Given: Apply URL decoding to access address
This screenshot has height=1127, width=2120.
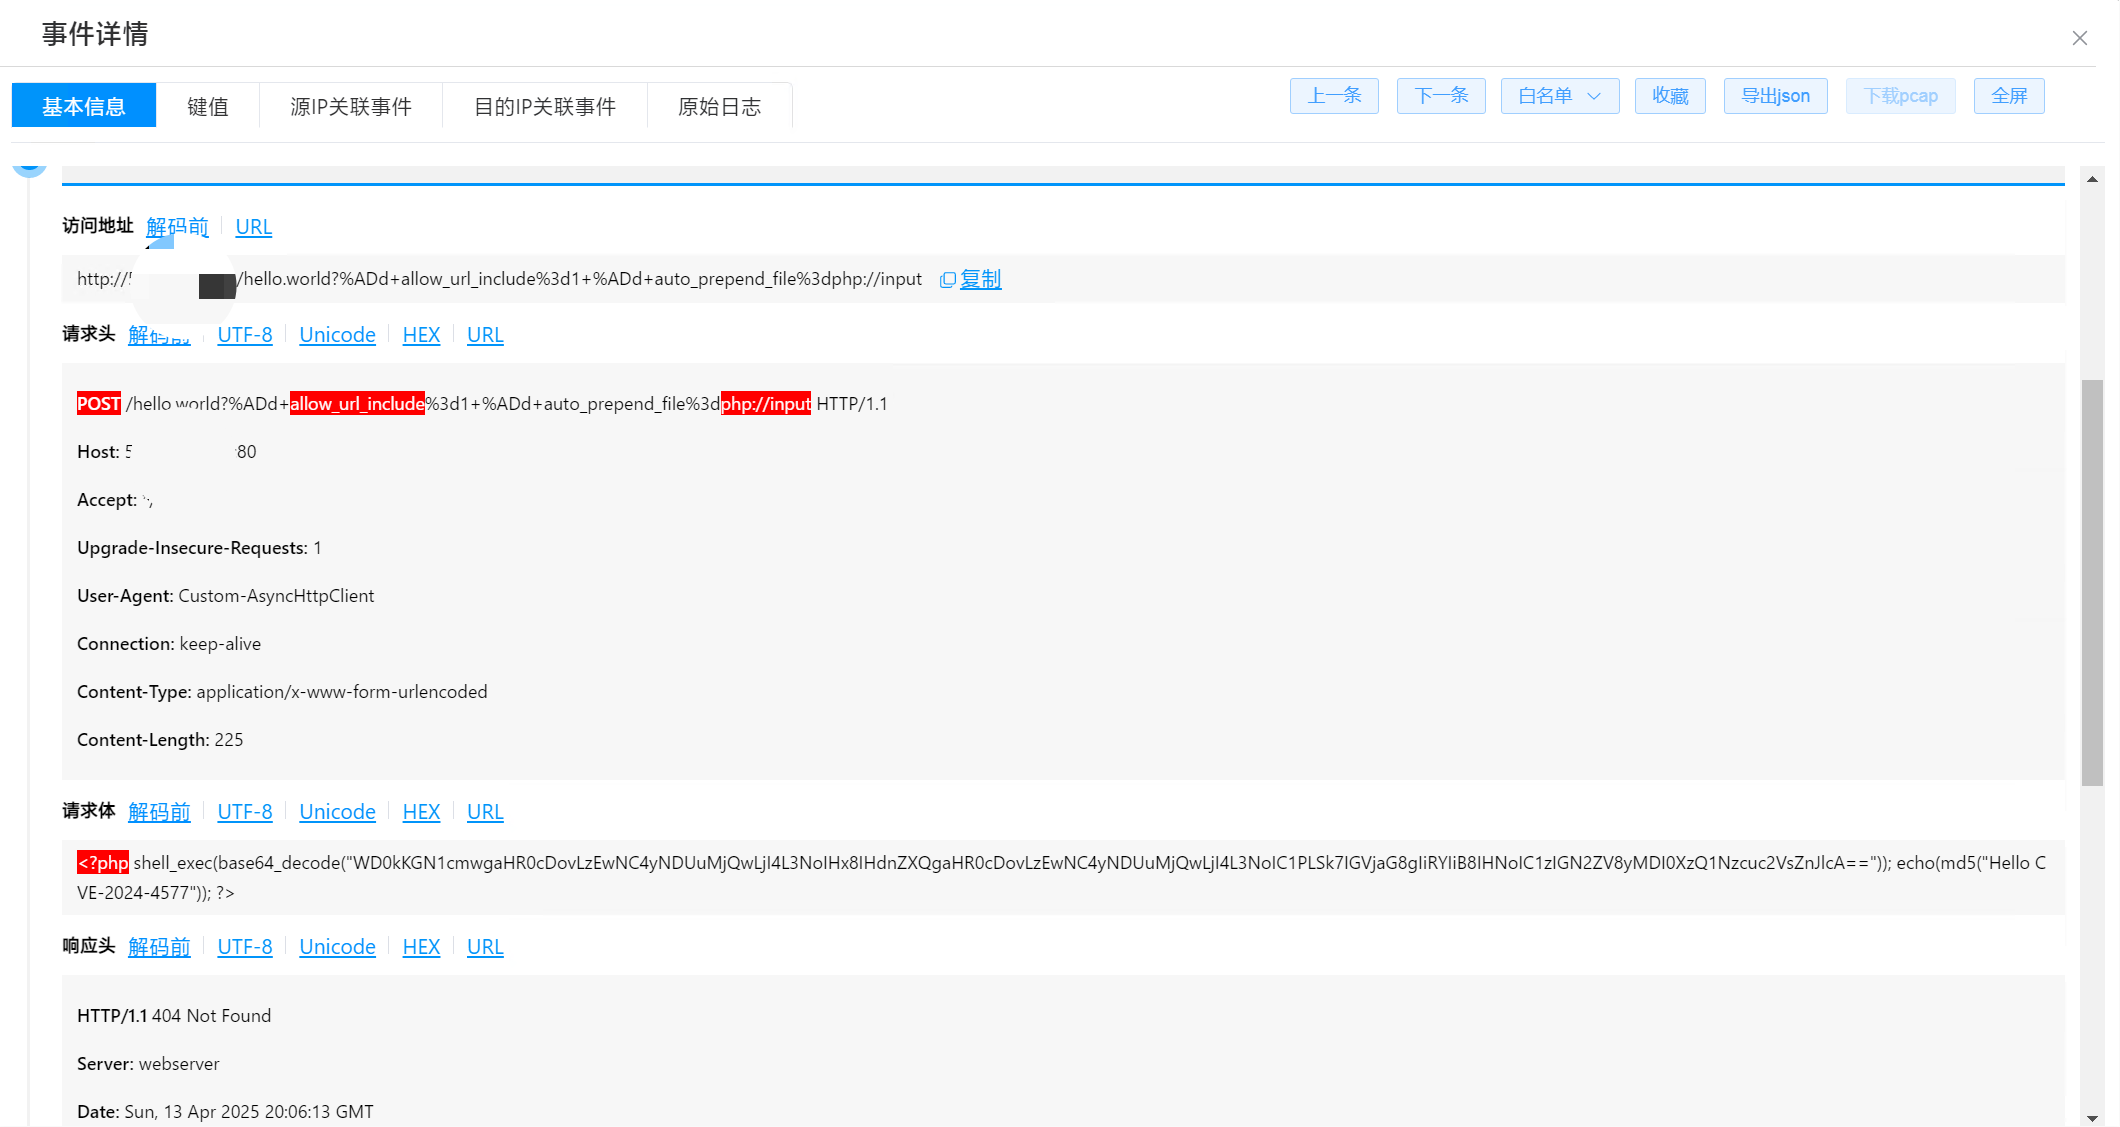Looking at the screenshot, I should click(x=253, y=227).
